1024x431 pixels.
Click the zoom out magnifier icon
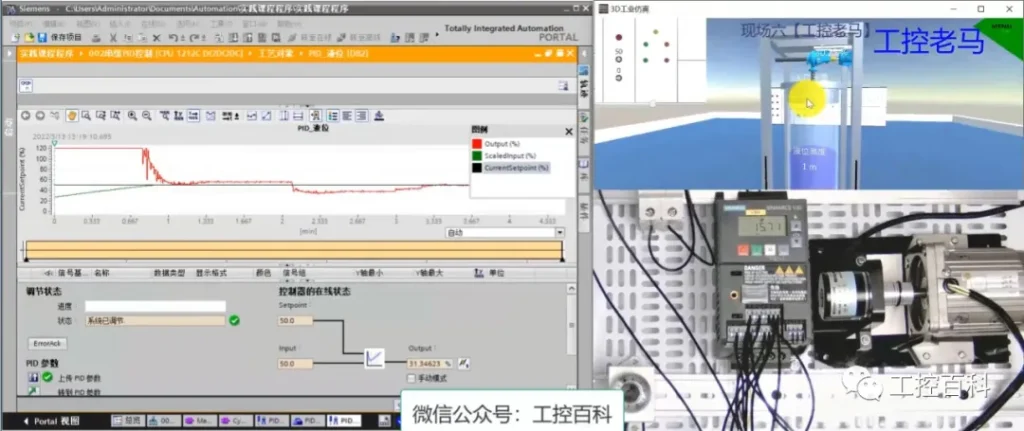pyautogui.click(x=147, y=115)
